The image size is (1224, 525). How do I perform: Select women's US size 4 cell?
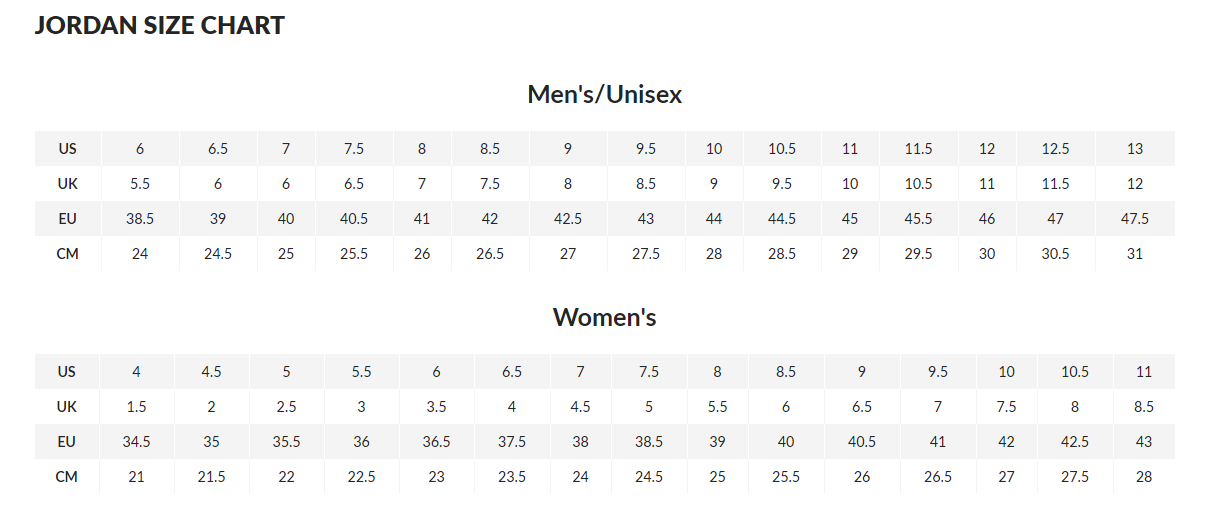(136, 372)
